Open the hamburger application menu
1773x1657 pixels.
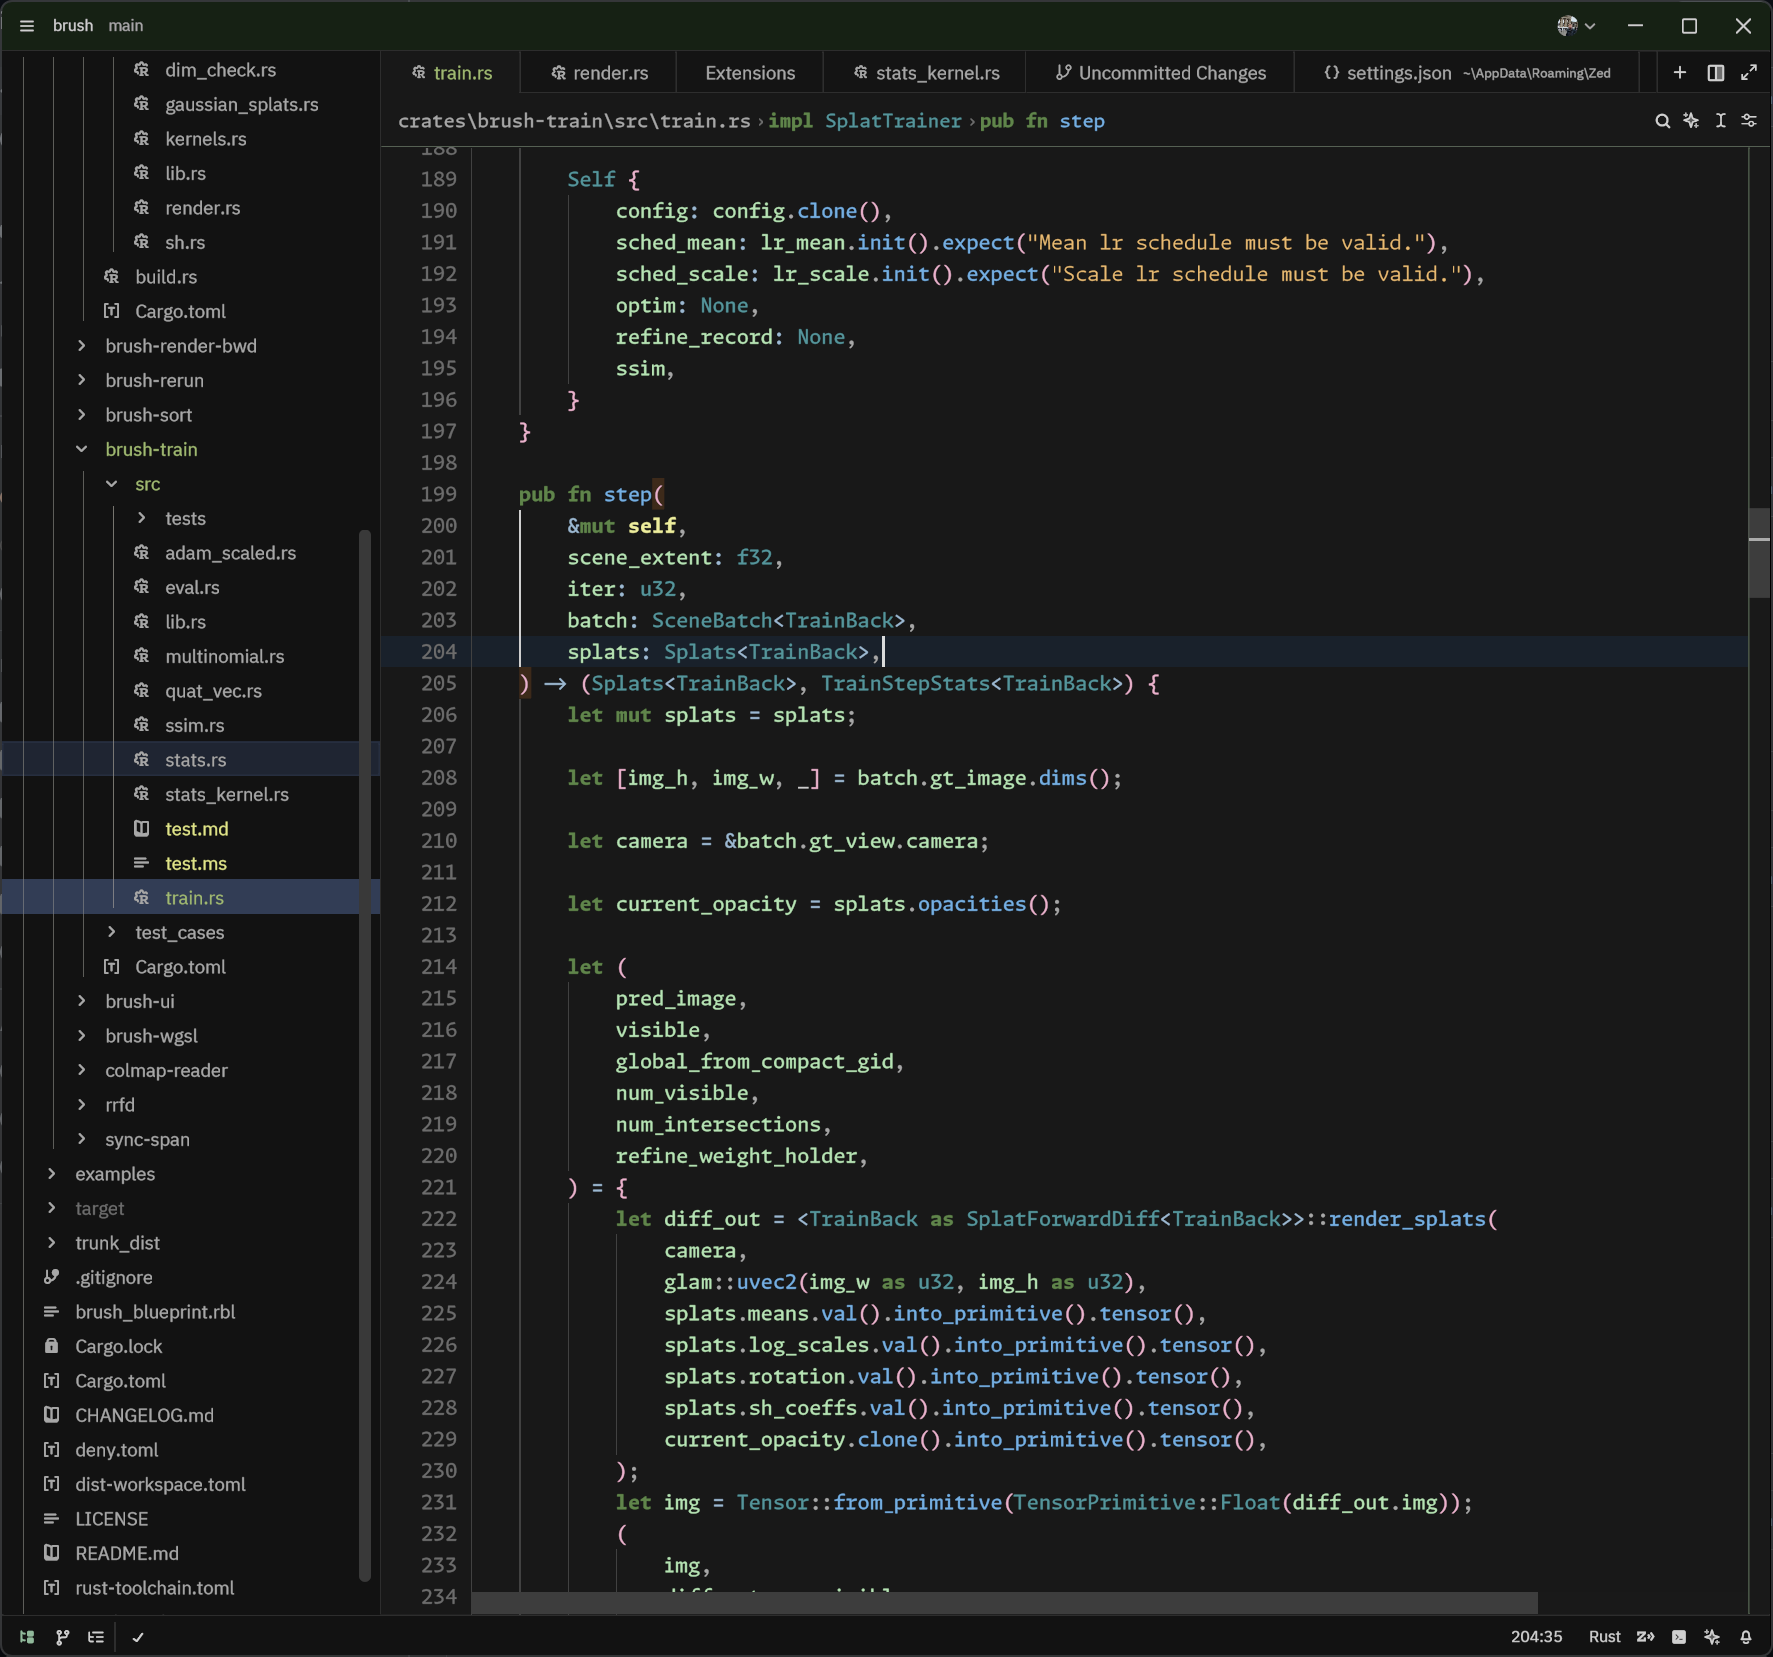pyautogui.click(x=27, y=26)
